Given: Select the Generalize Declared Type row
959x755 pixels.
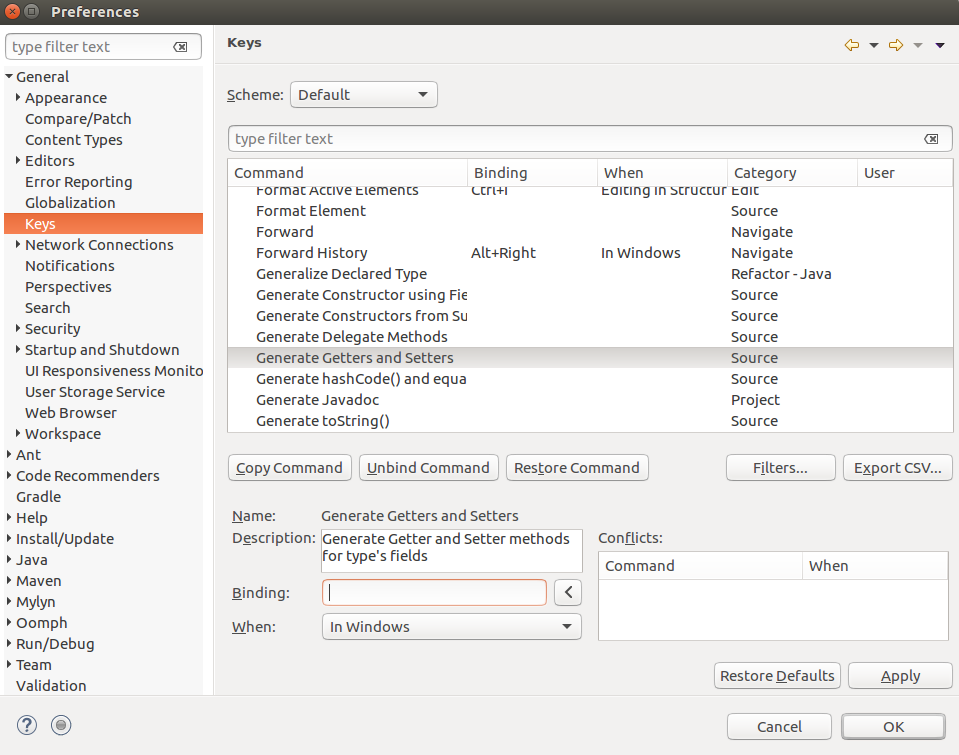Looking at the screenshot, I should 590,273.
